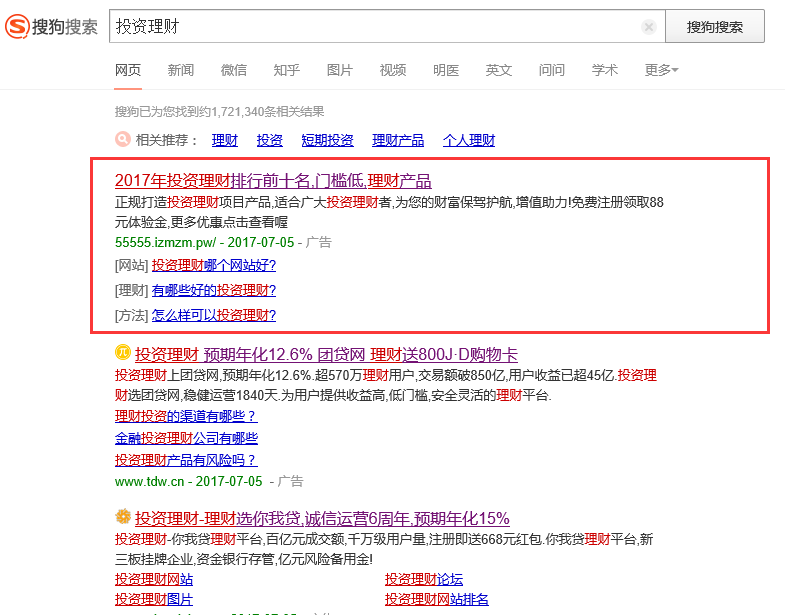Viewport: 785px width, 615px height.
Task: Switch to the 新闻 tab
Action: click(181, 70)
